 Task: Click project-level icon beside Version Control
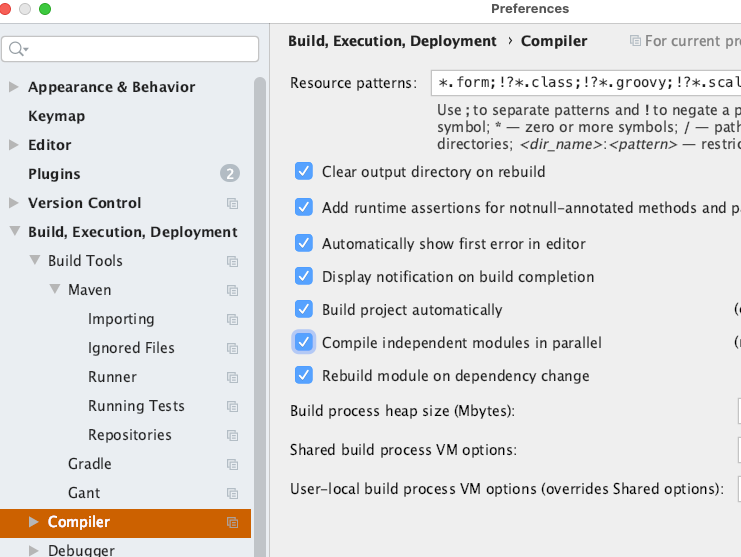pyautogui.click(x=232, y=203)
